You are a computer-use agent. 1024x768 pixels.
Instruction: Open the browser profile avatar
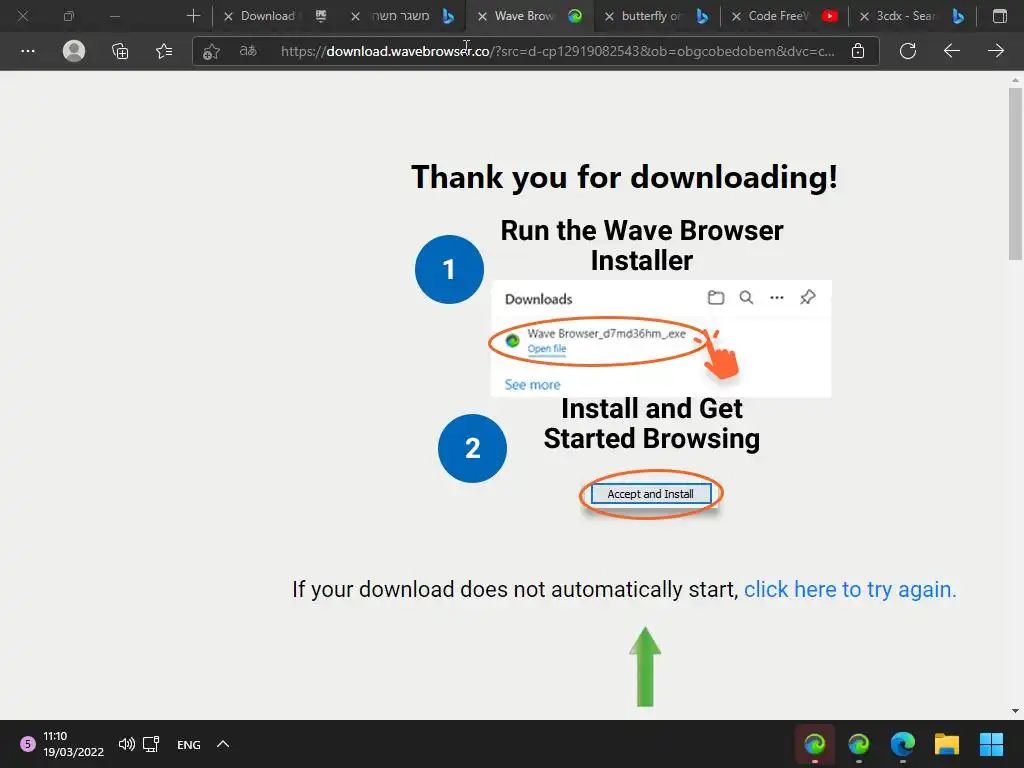pyautogui.click(x=74, y=51)
